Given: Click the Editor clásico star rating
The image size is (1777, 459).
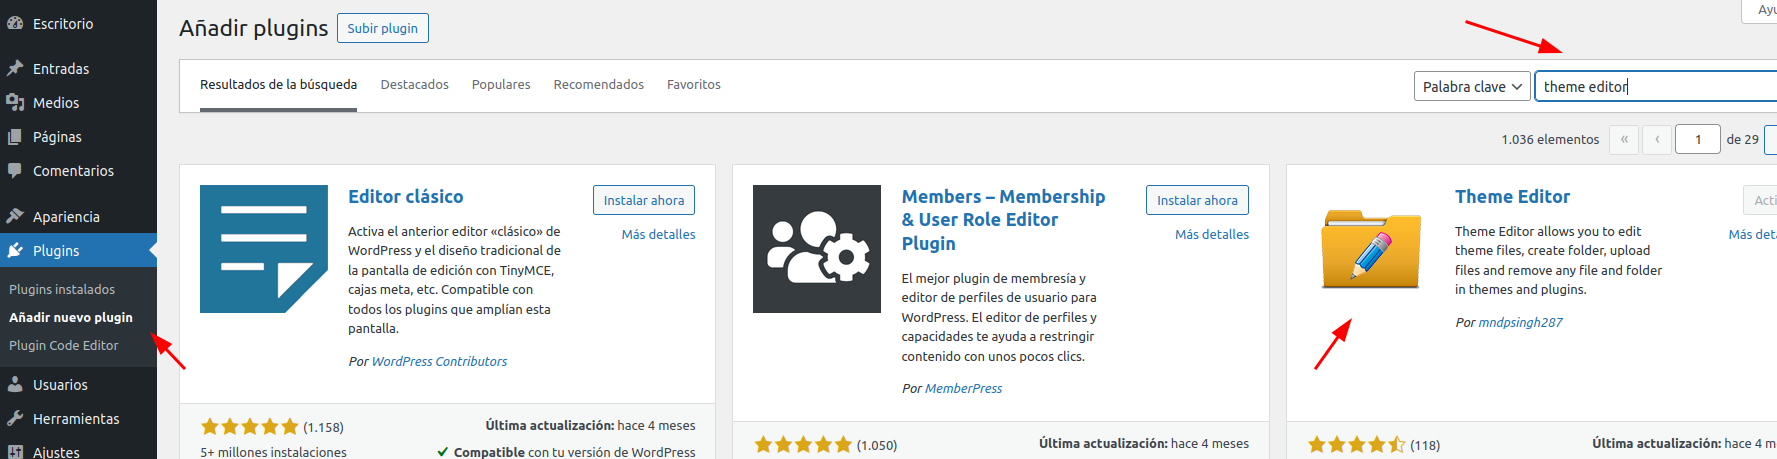Looking at the screenshot, I should pyautogui.click(x=250, y=427).
